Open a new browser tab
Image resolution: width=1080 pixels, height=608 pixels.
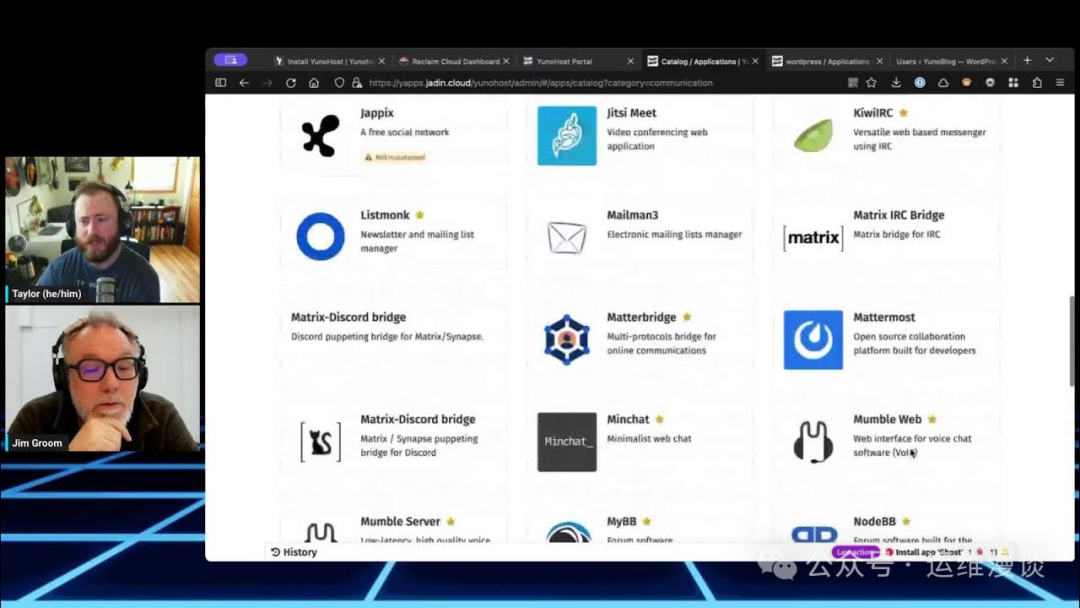pyautogui.click(x=1027, y=61)
